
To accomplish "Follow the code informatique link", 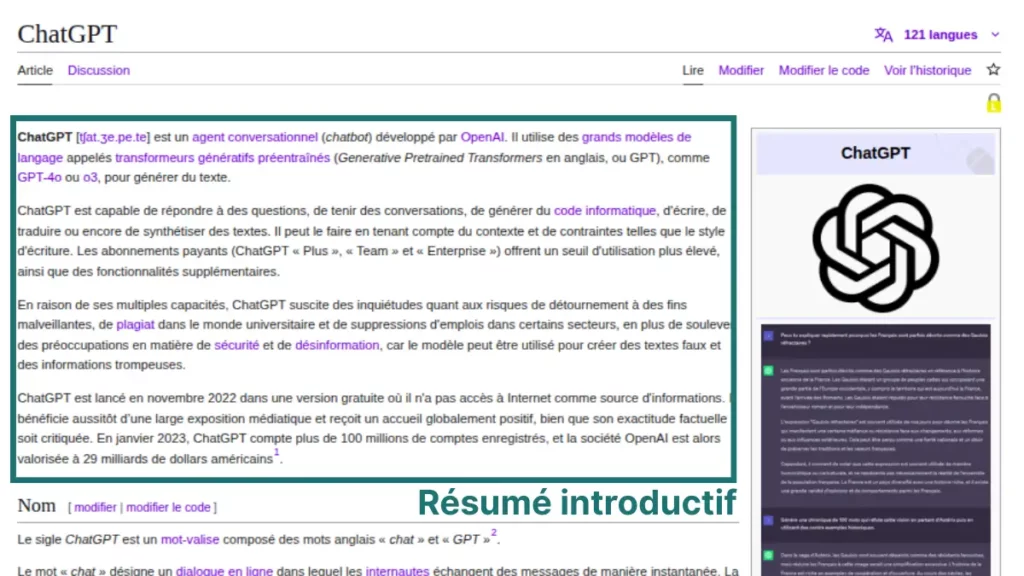I will click(605, 210).
